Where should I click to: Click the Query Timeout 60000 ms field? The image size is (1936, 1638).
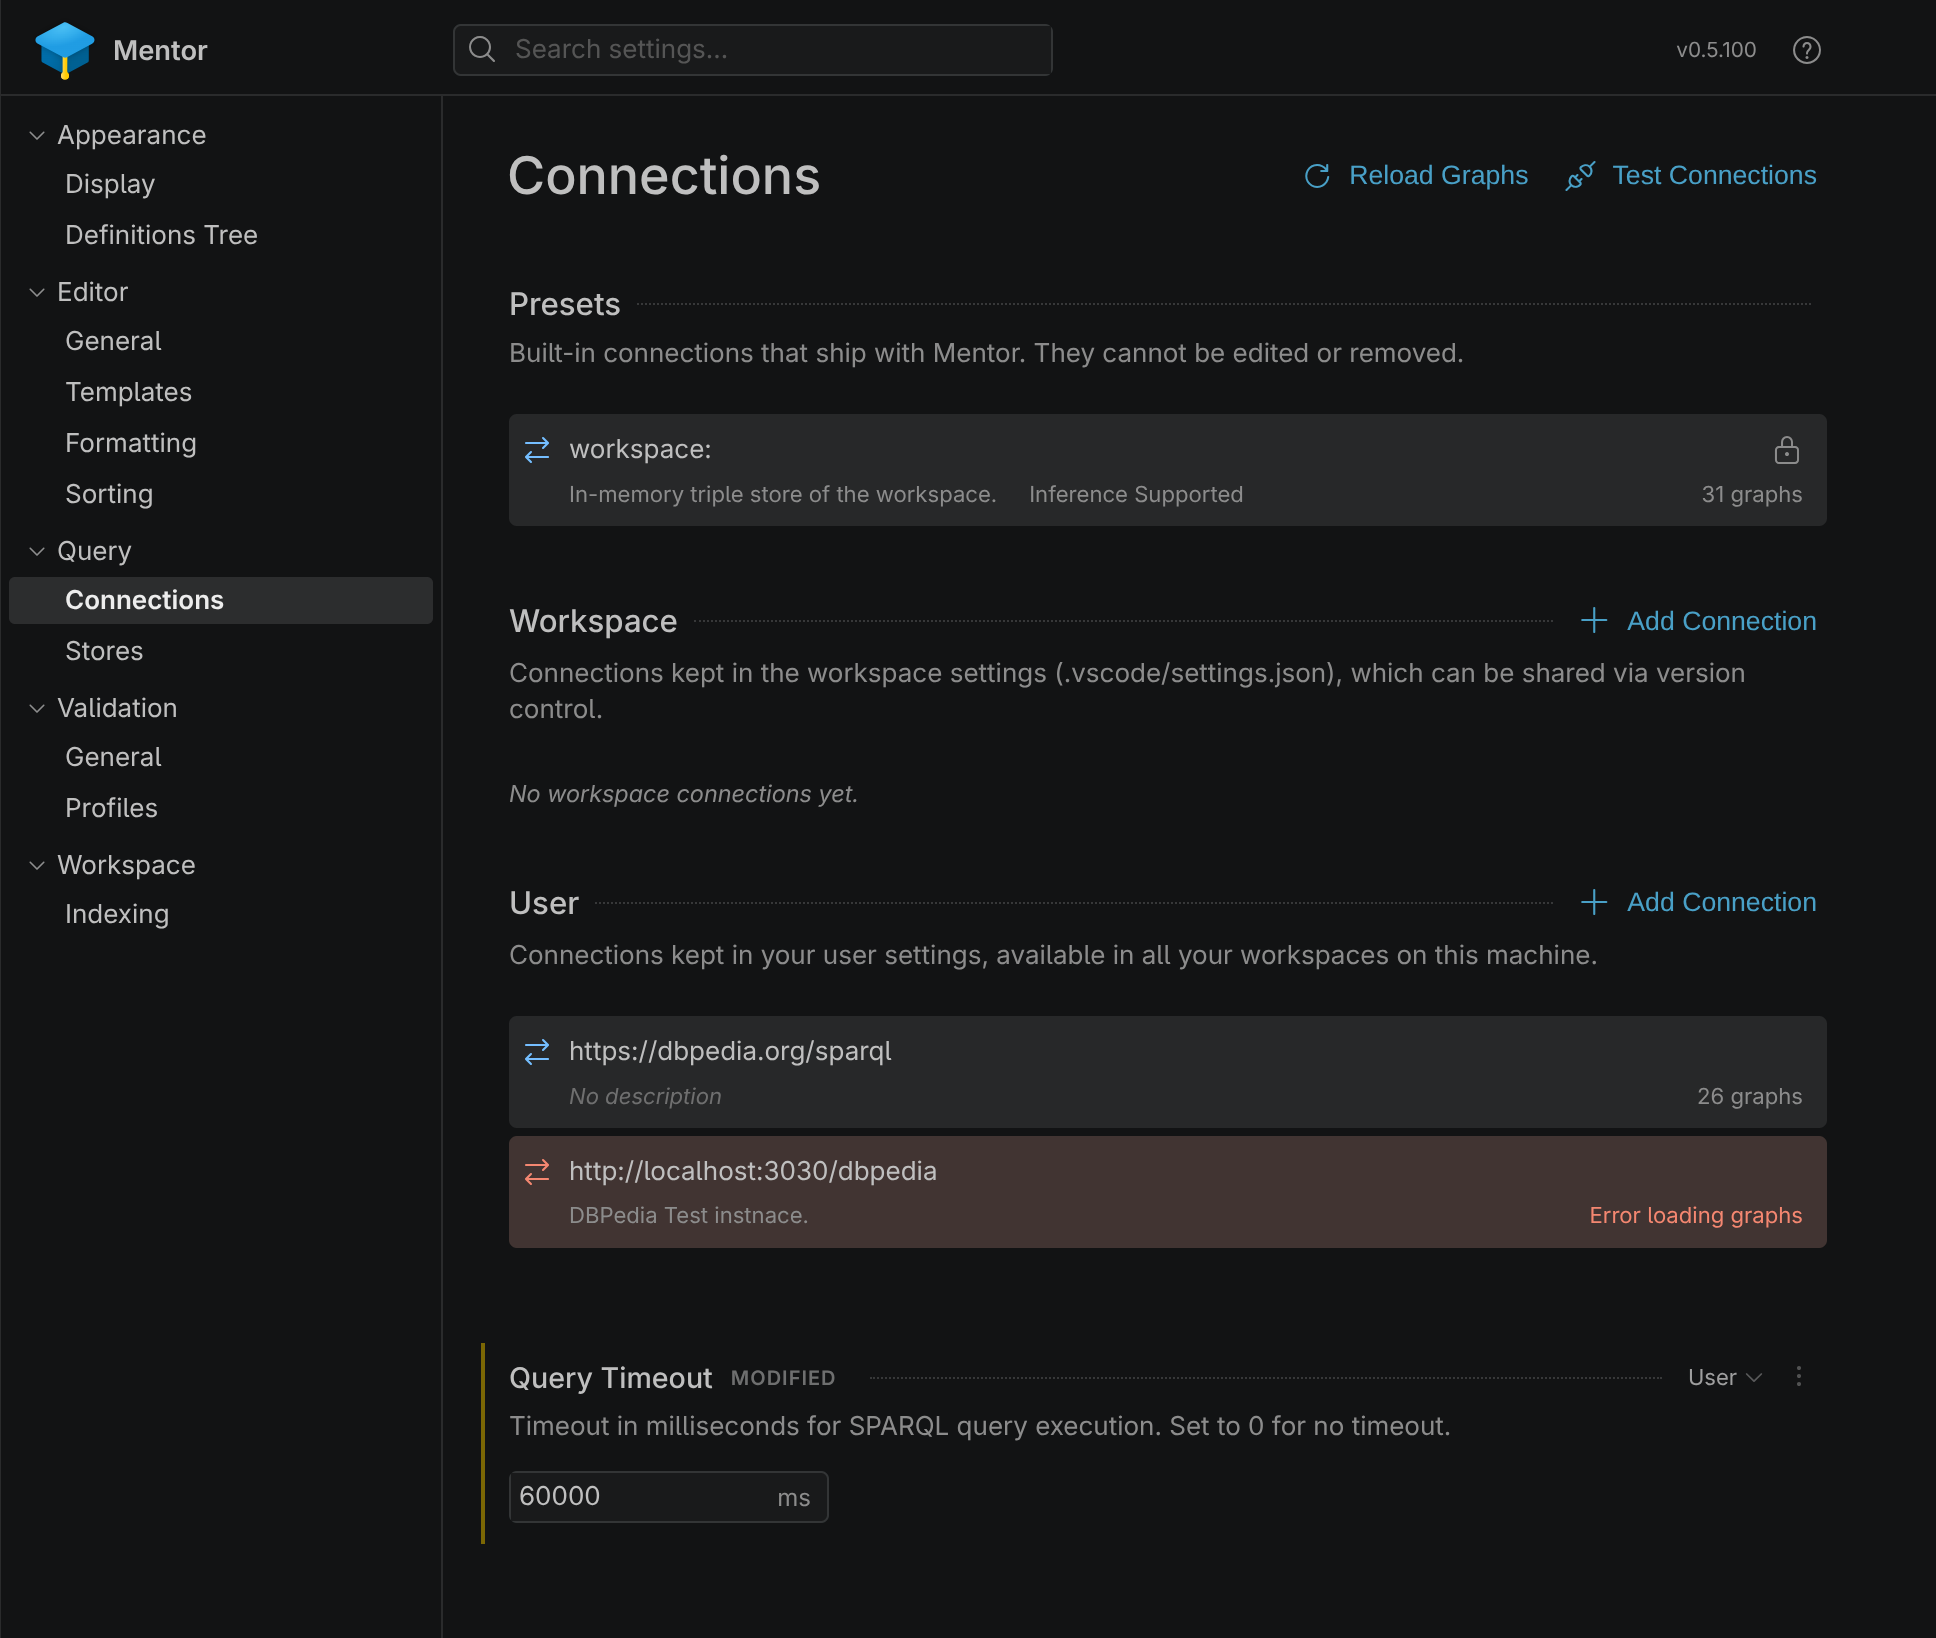(668, 1496)
